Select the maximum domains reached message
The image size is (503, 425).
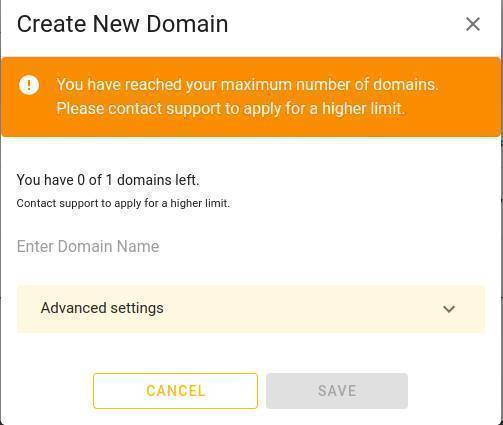(247, 85)
